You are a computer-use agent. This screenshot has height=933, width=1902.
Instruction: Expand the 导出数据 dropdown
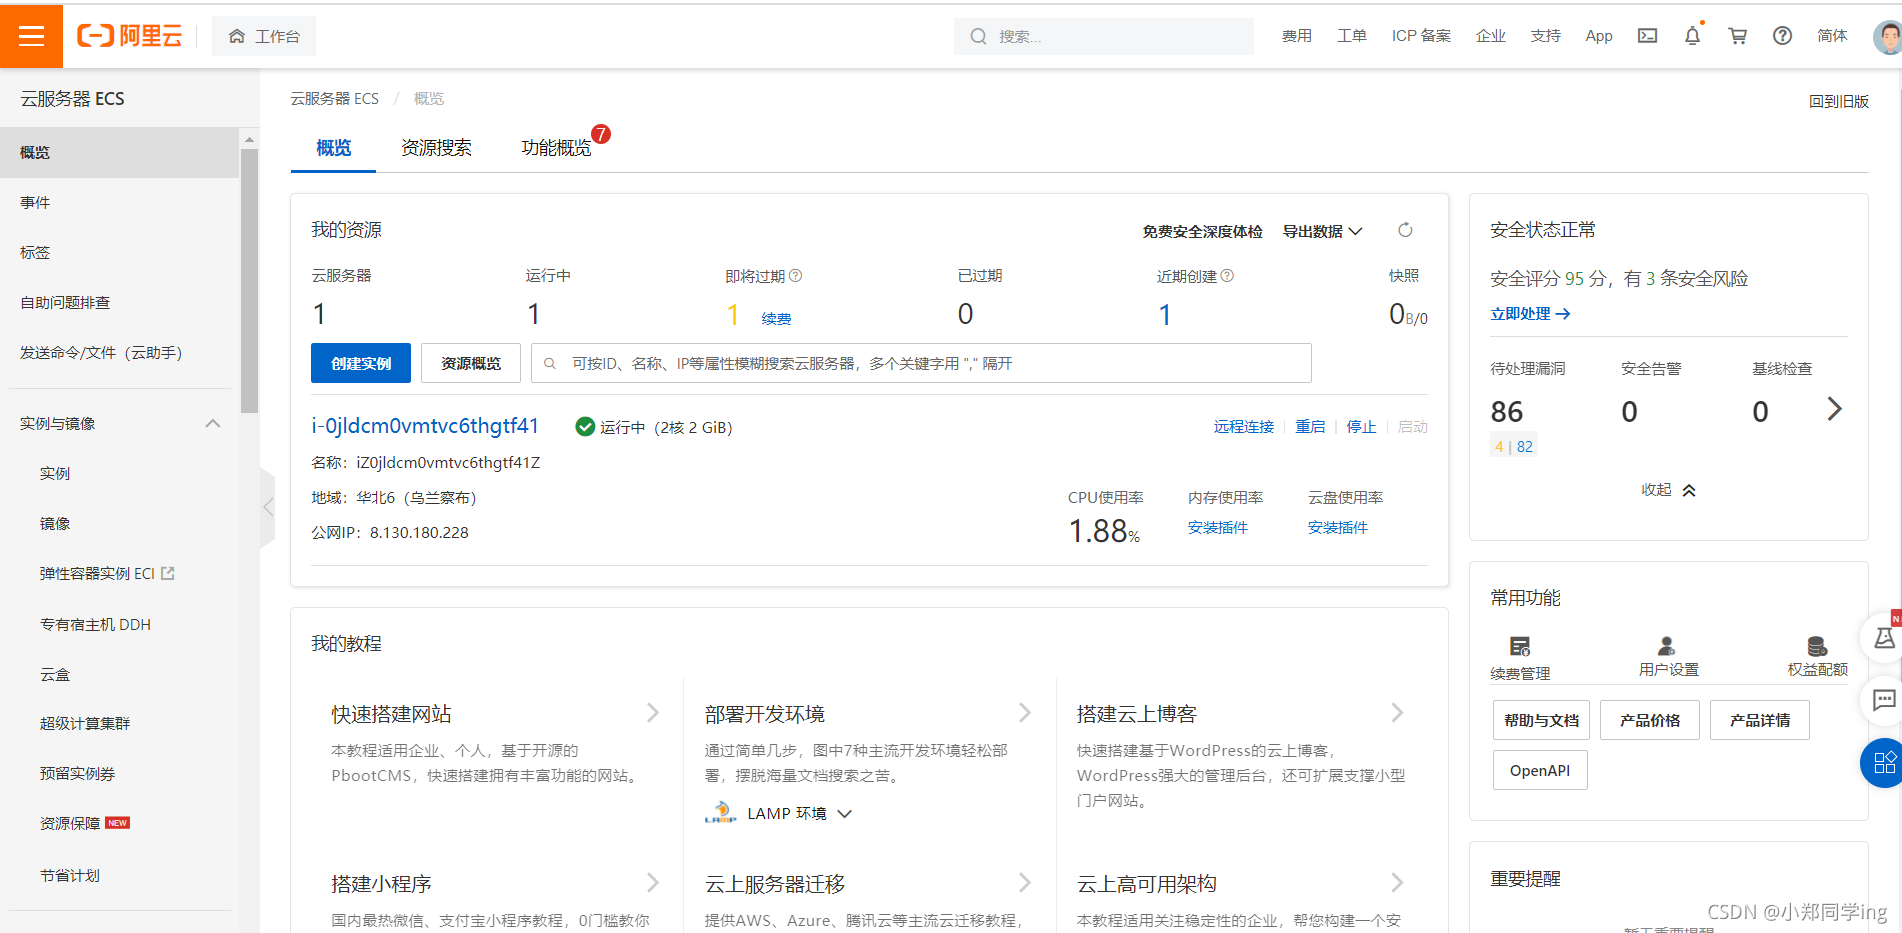(x=1322, y=231)
